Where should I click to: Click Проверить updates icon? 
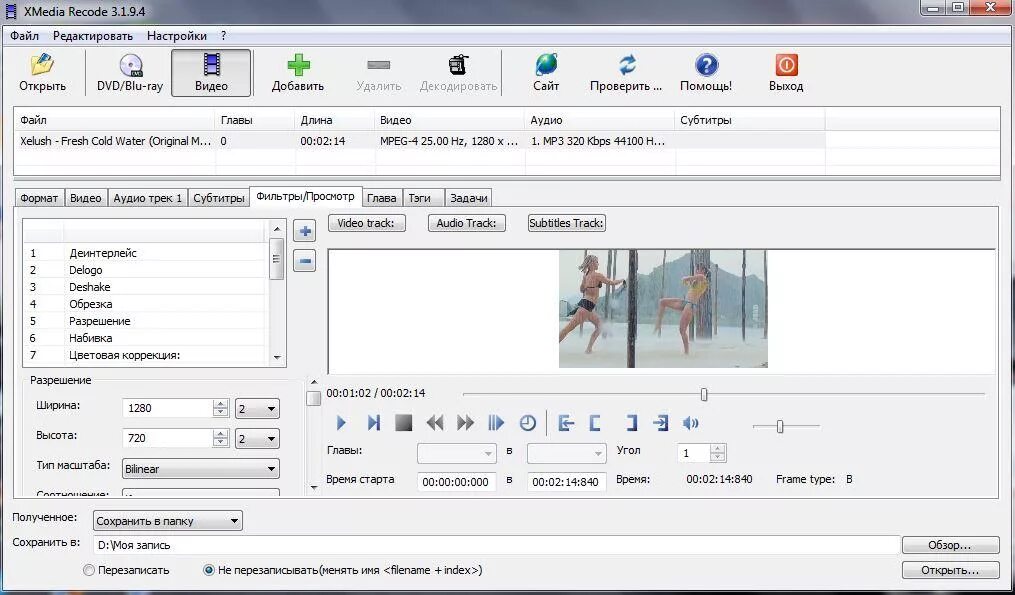pos(627,65)
